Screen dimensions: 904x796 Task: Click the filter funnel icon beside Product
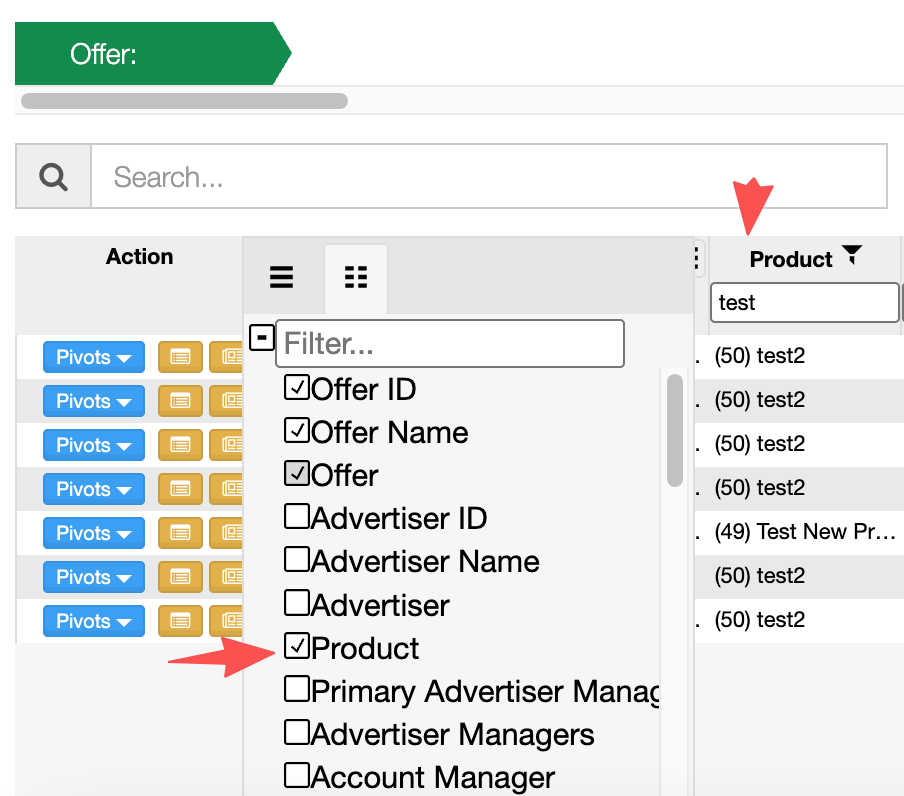852,254
